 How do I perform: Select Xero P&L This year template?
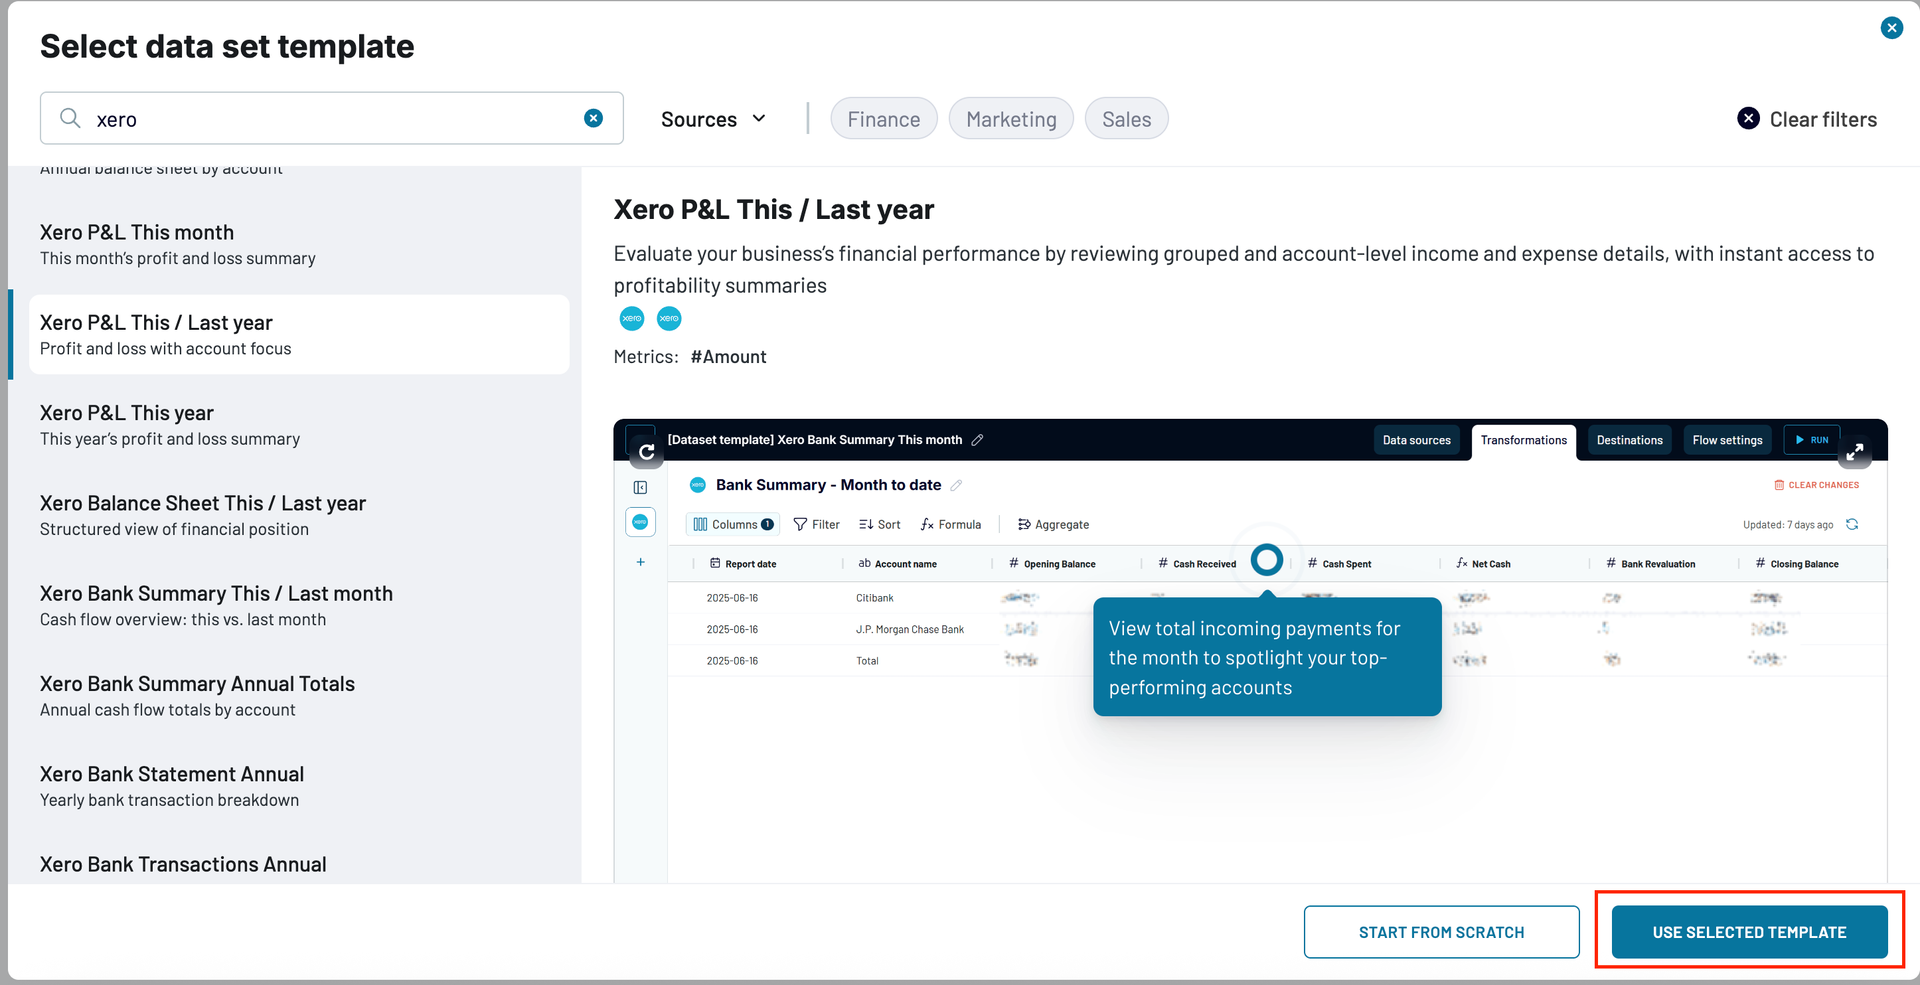coord(299,425)
